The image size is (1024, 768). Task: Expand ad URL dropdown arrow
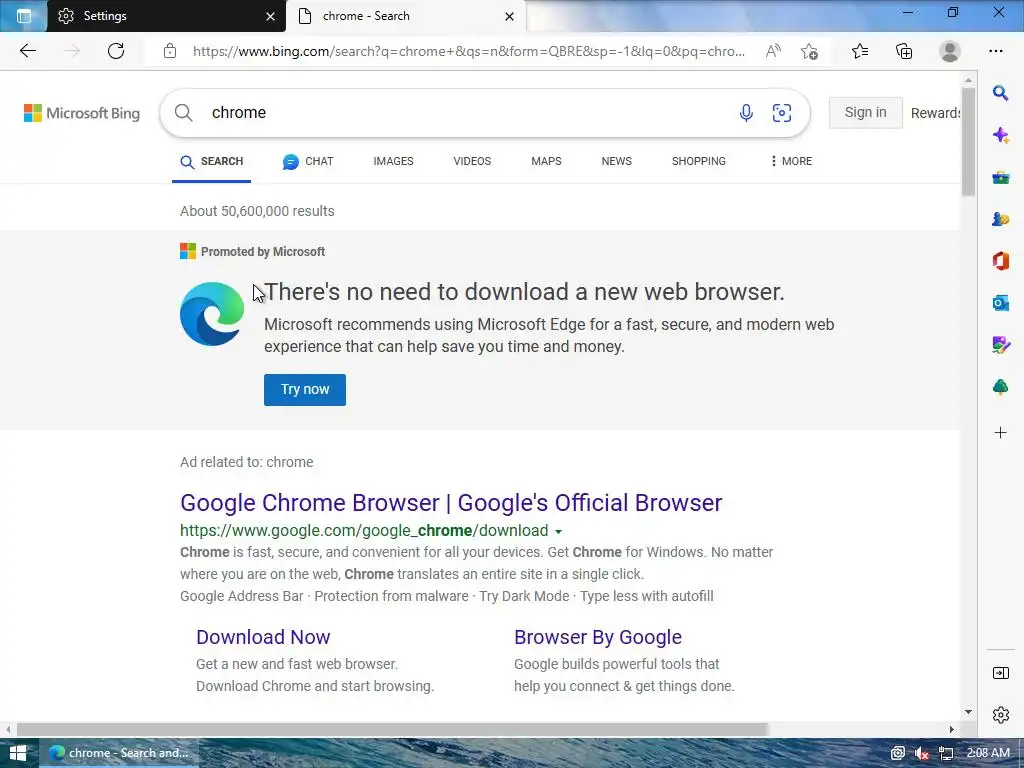point(558,532)
